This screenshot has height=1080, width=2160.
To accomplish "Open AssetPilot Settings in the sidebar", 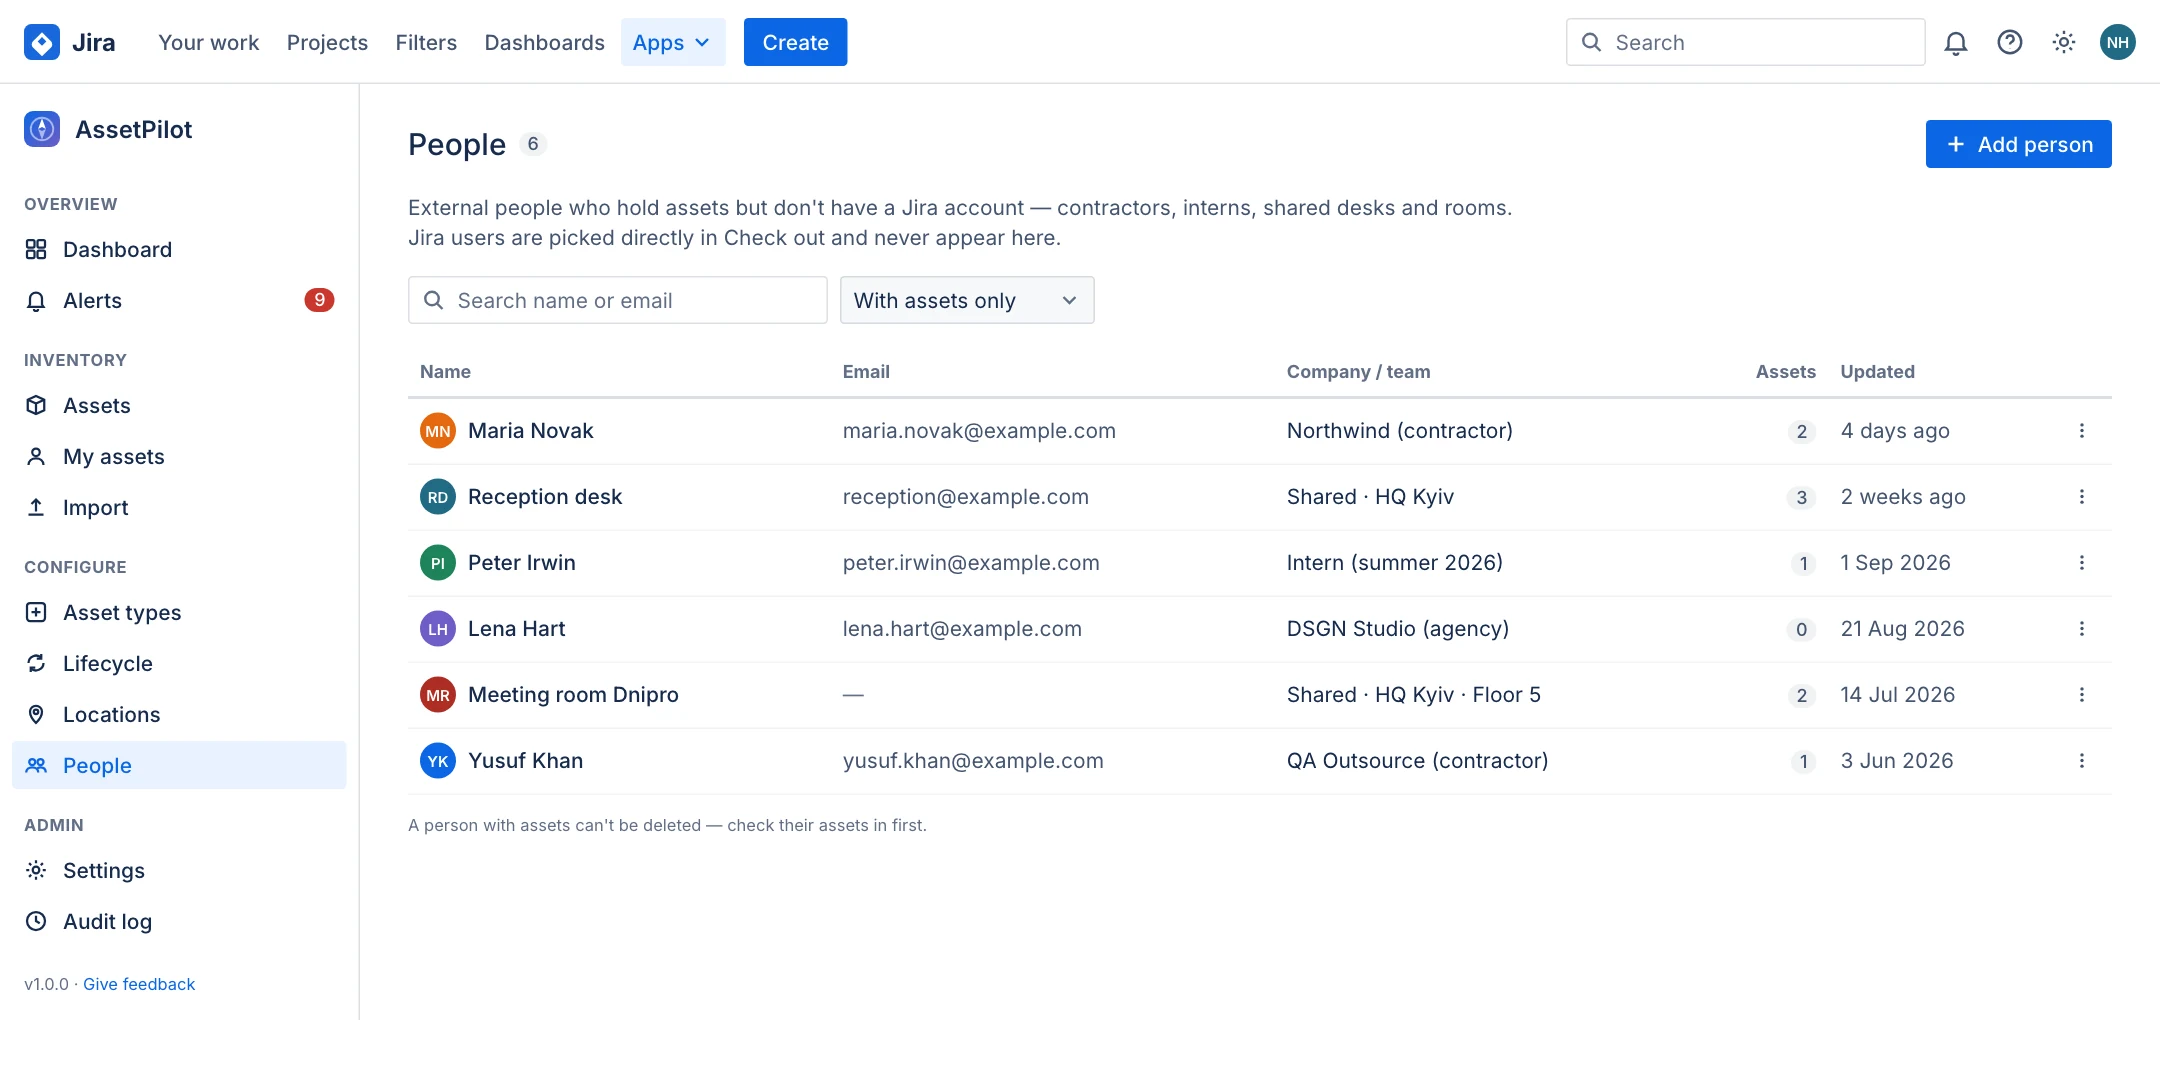I will tap(179, 870).
